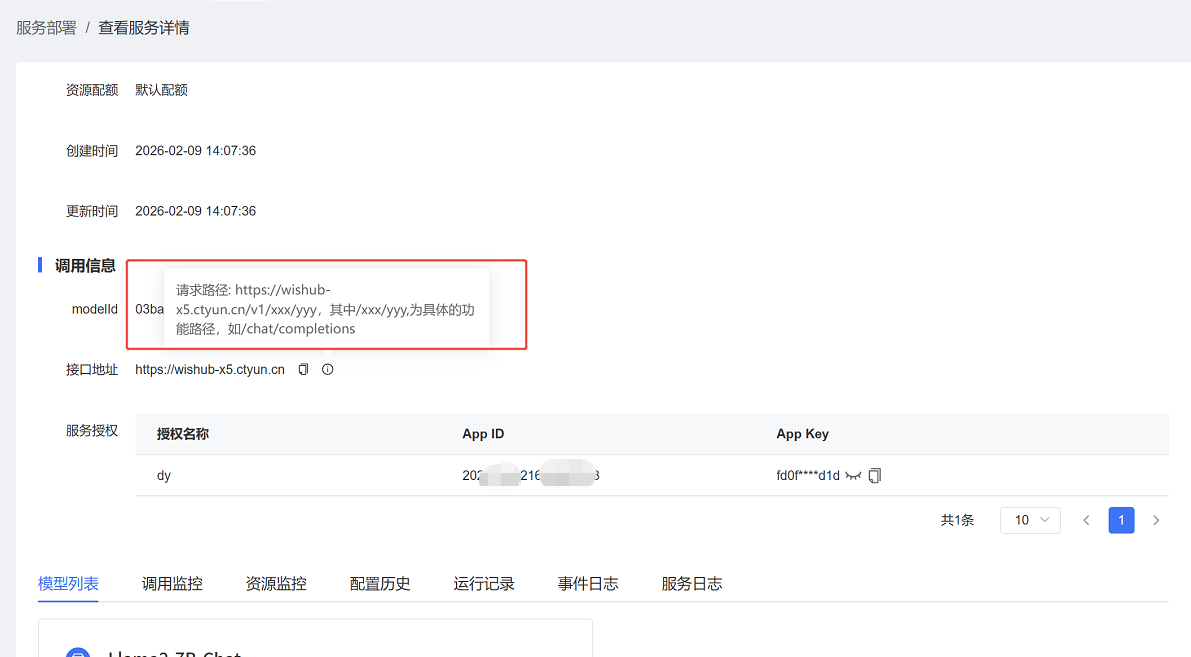Click the model icon in the model card
This screenshot has height=657, width=1191.
pyautogui.click(x=78, y=653)
